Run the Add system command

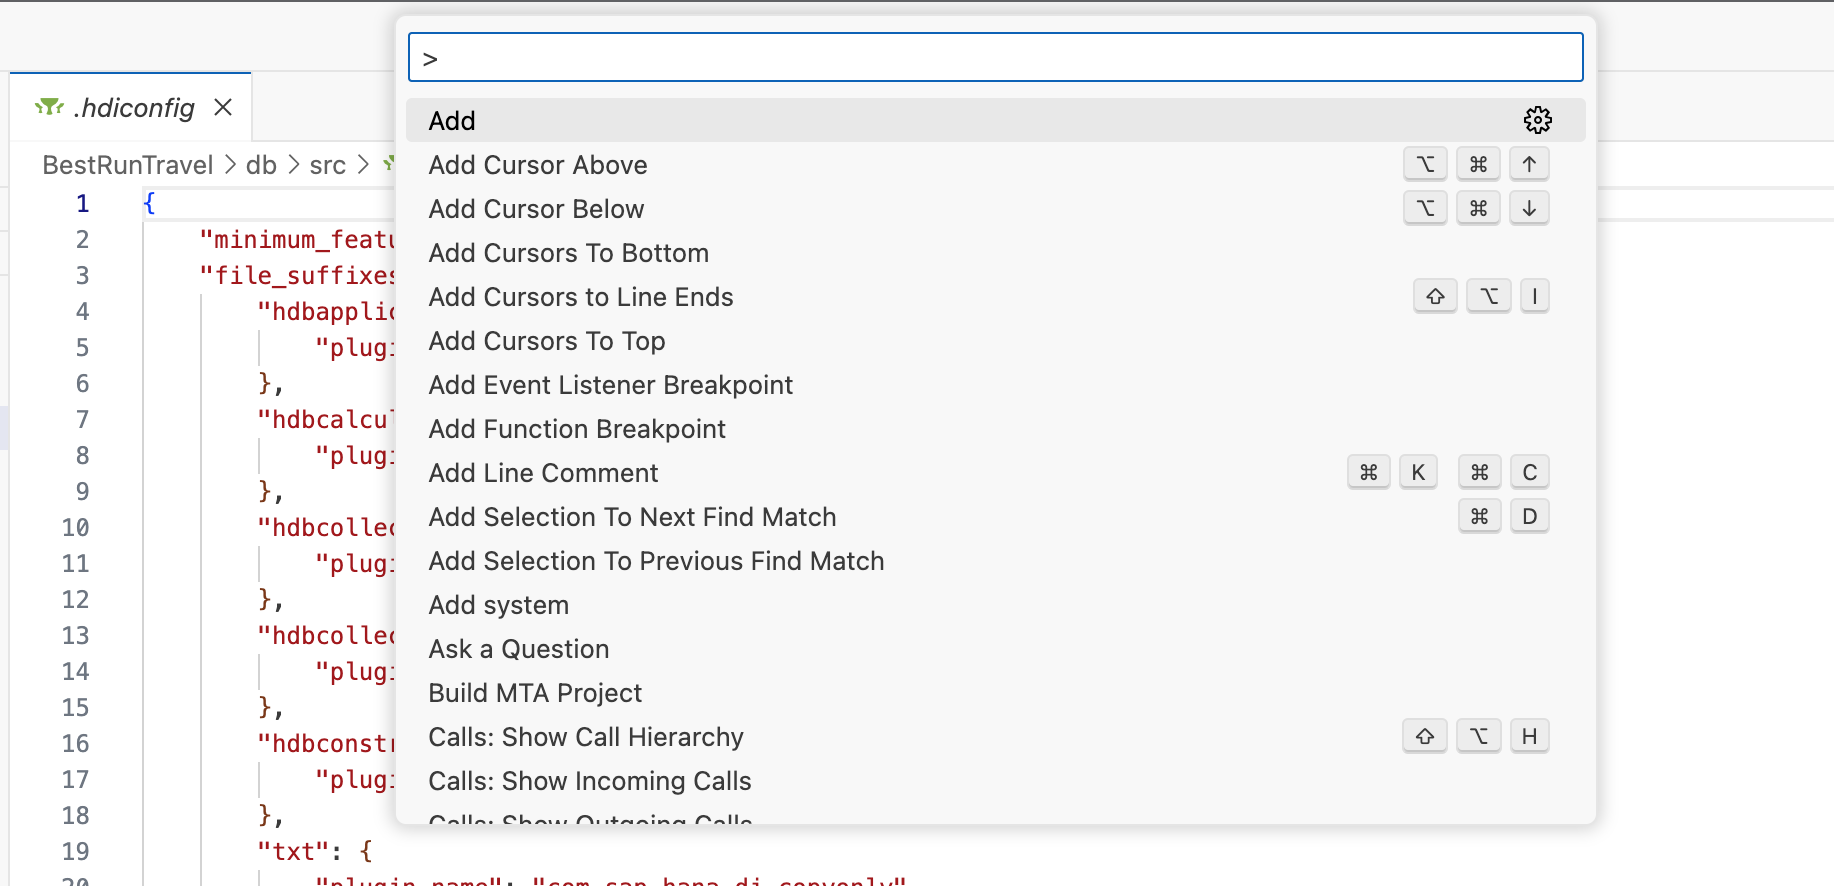[995, 604]
